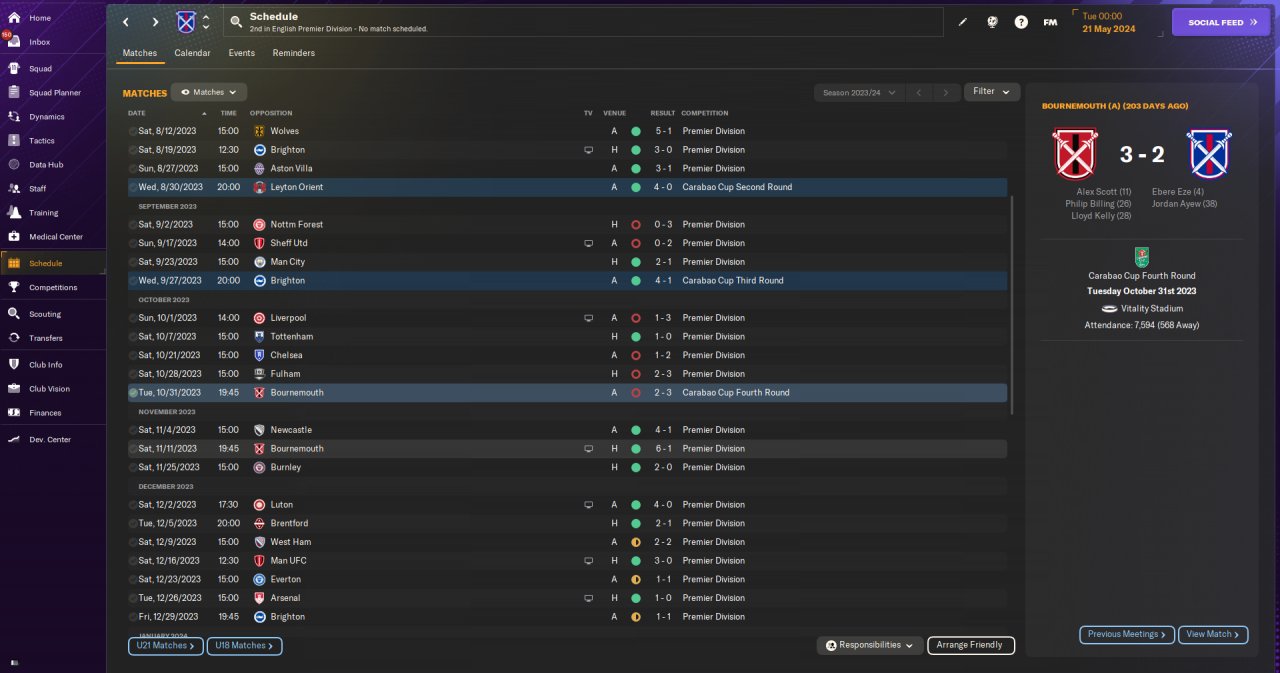Open the Social Feed button

click(x=1221, y=22)
